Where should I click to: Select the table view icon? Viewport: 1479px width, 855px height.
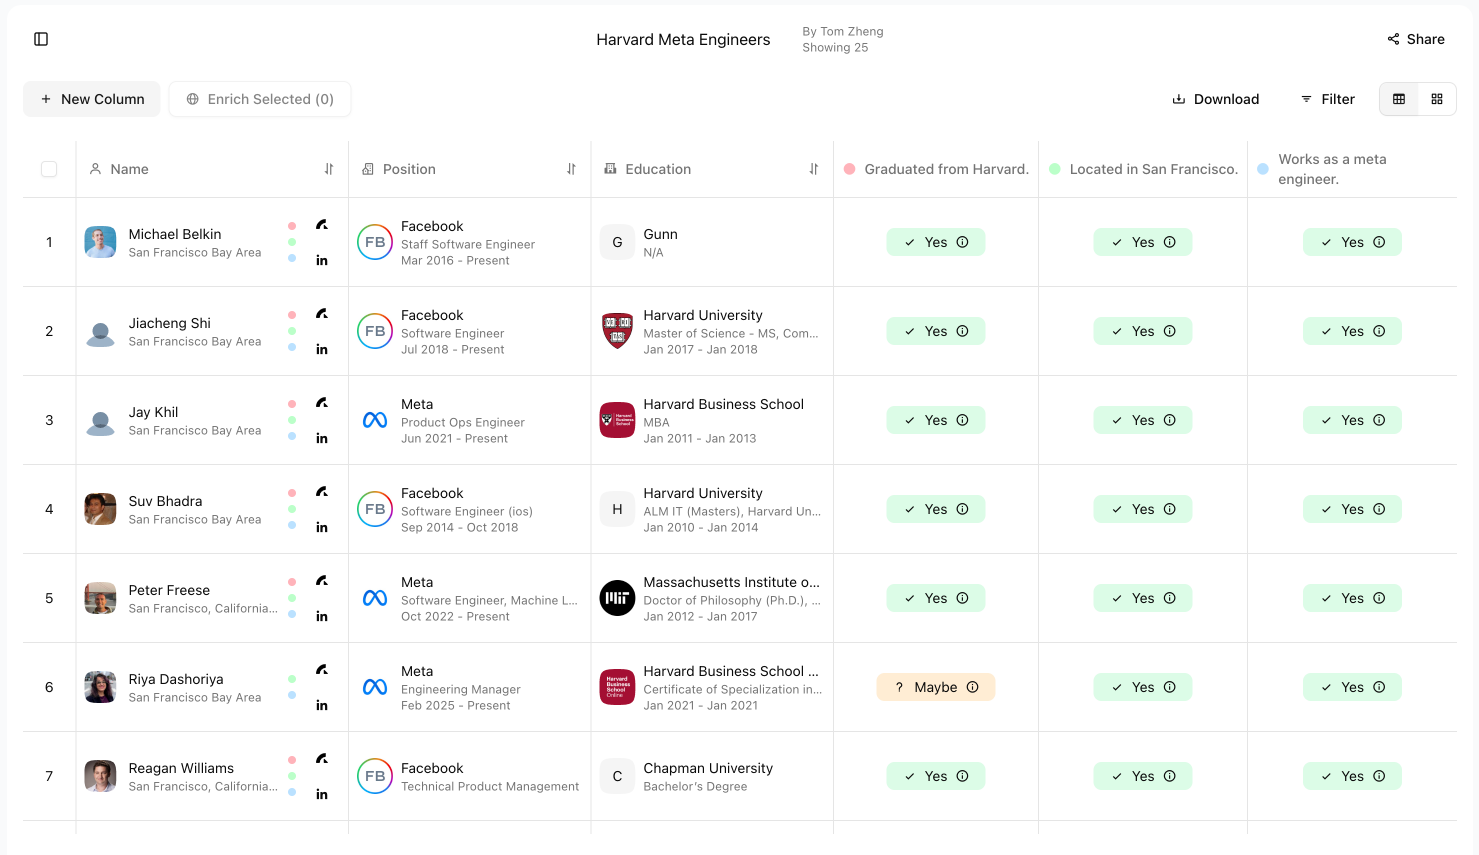pos(1399,99)
